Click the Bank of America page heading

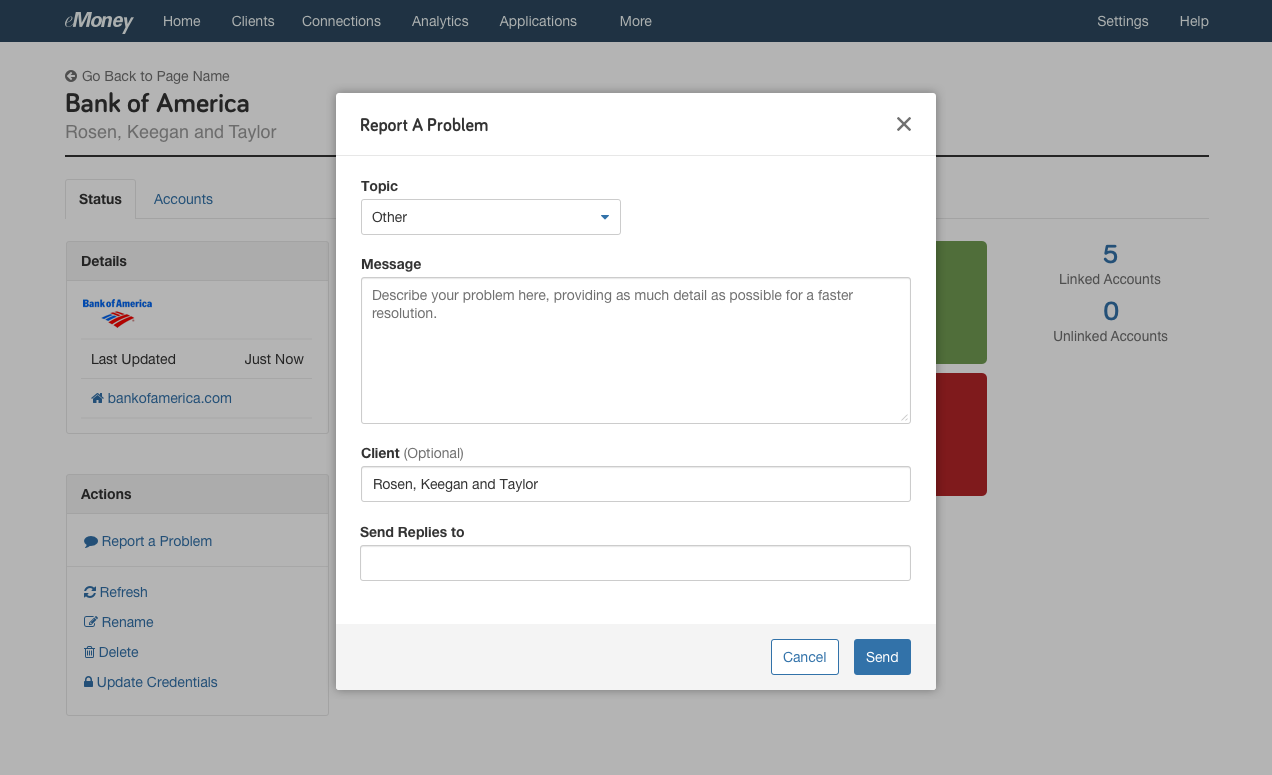point(157,103)
